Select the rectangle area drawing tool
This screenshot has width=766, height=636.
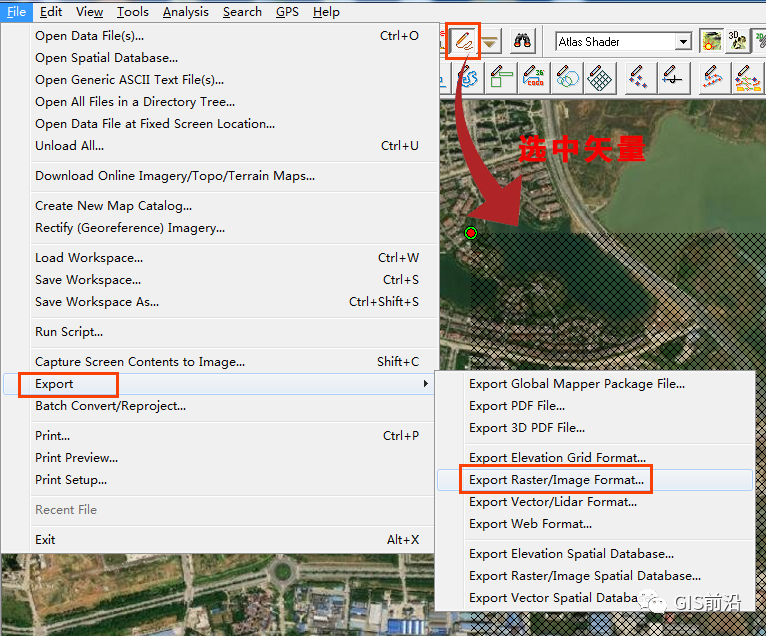coord(501,78)
